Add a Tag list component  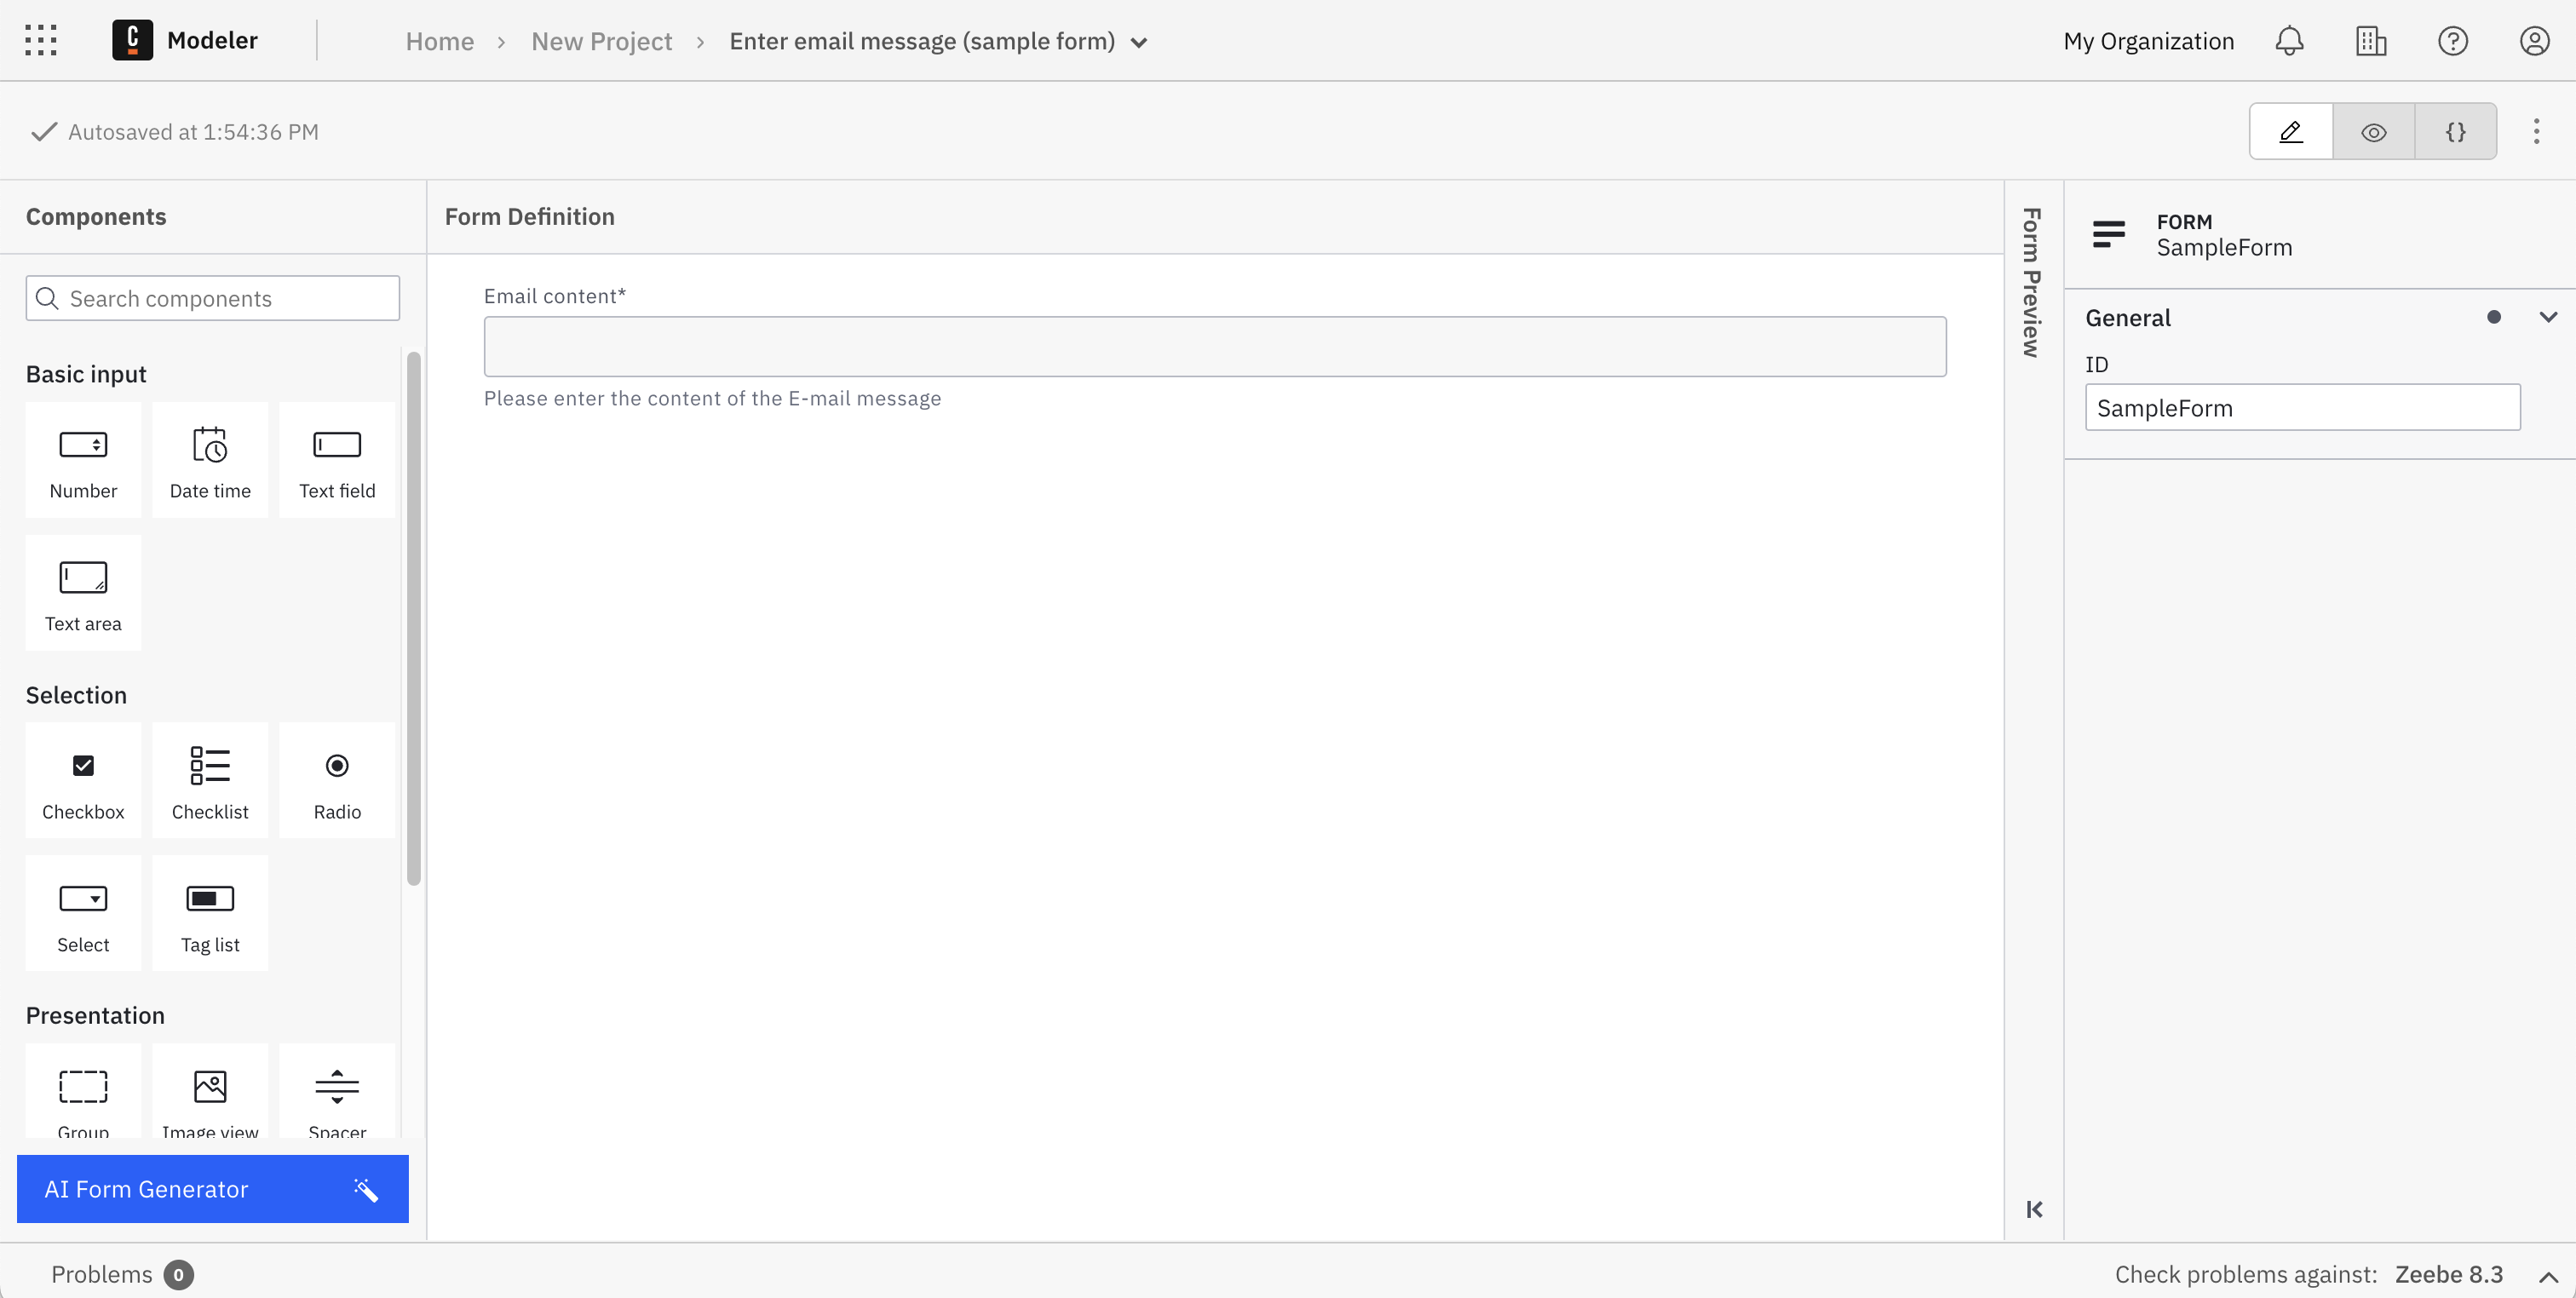coord(210,913)
